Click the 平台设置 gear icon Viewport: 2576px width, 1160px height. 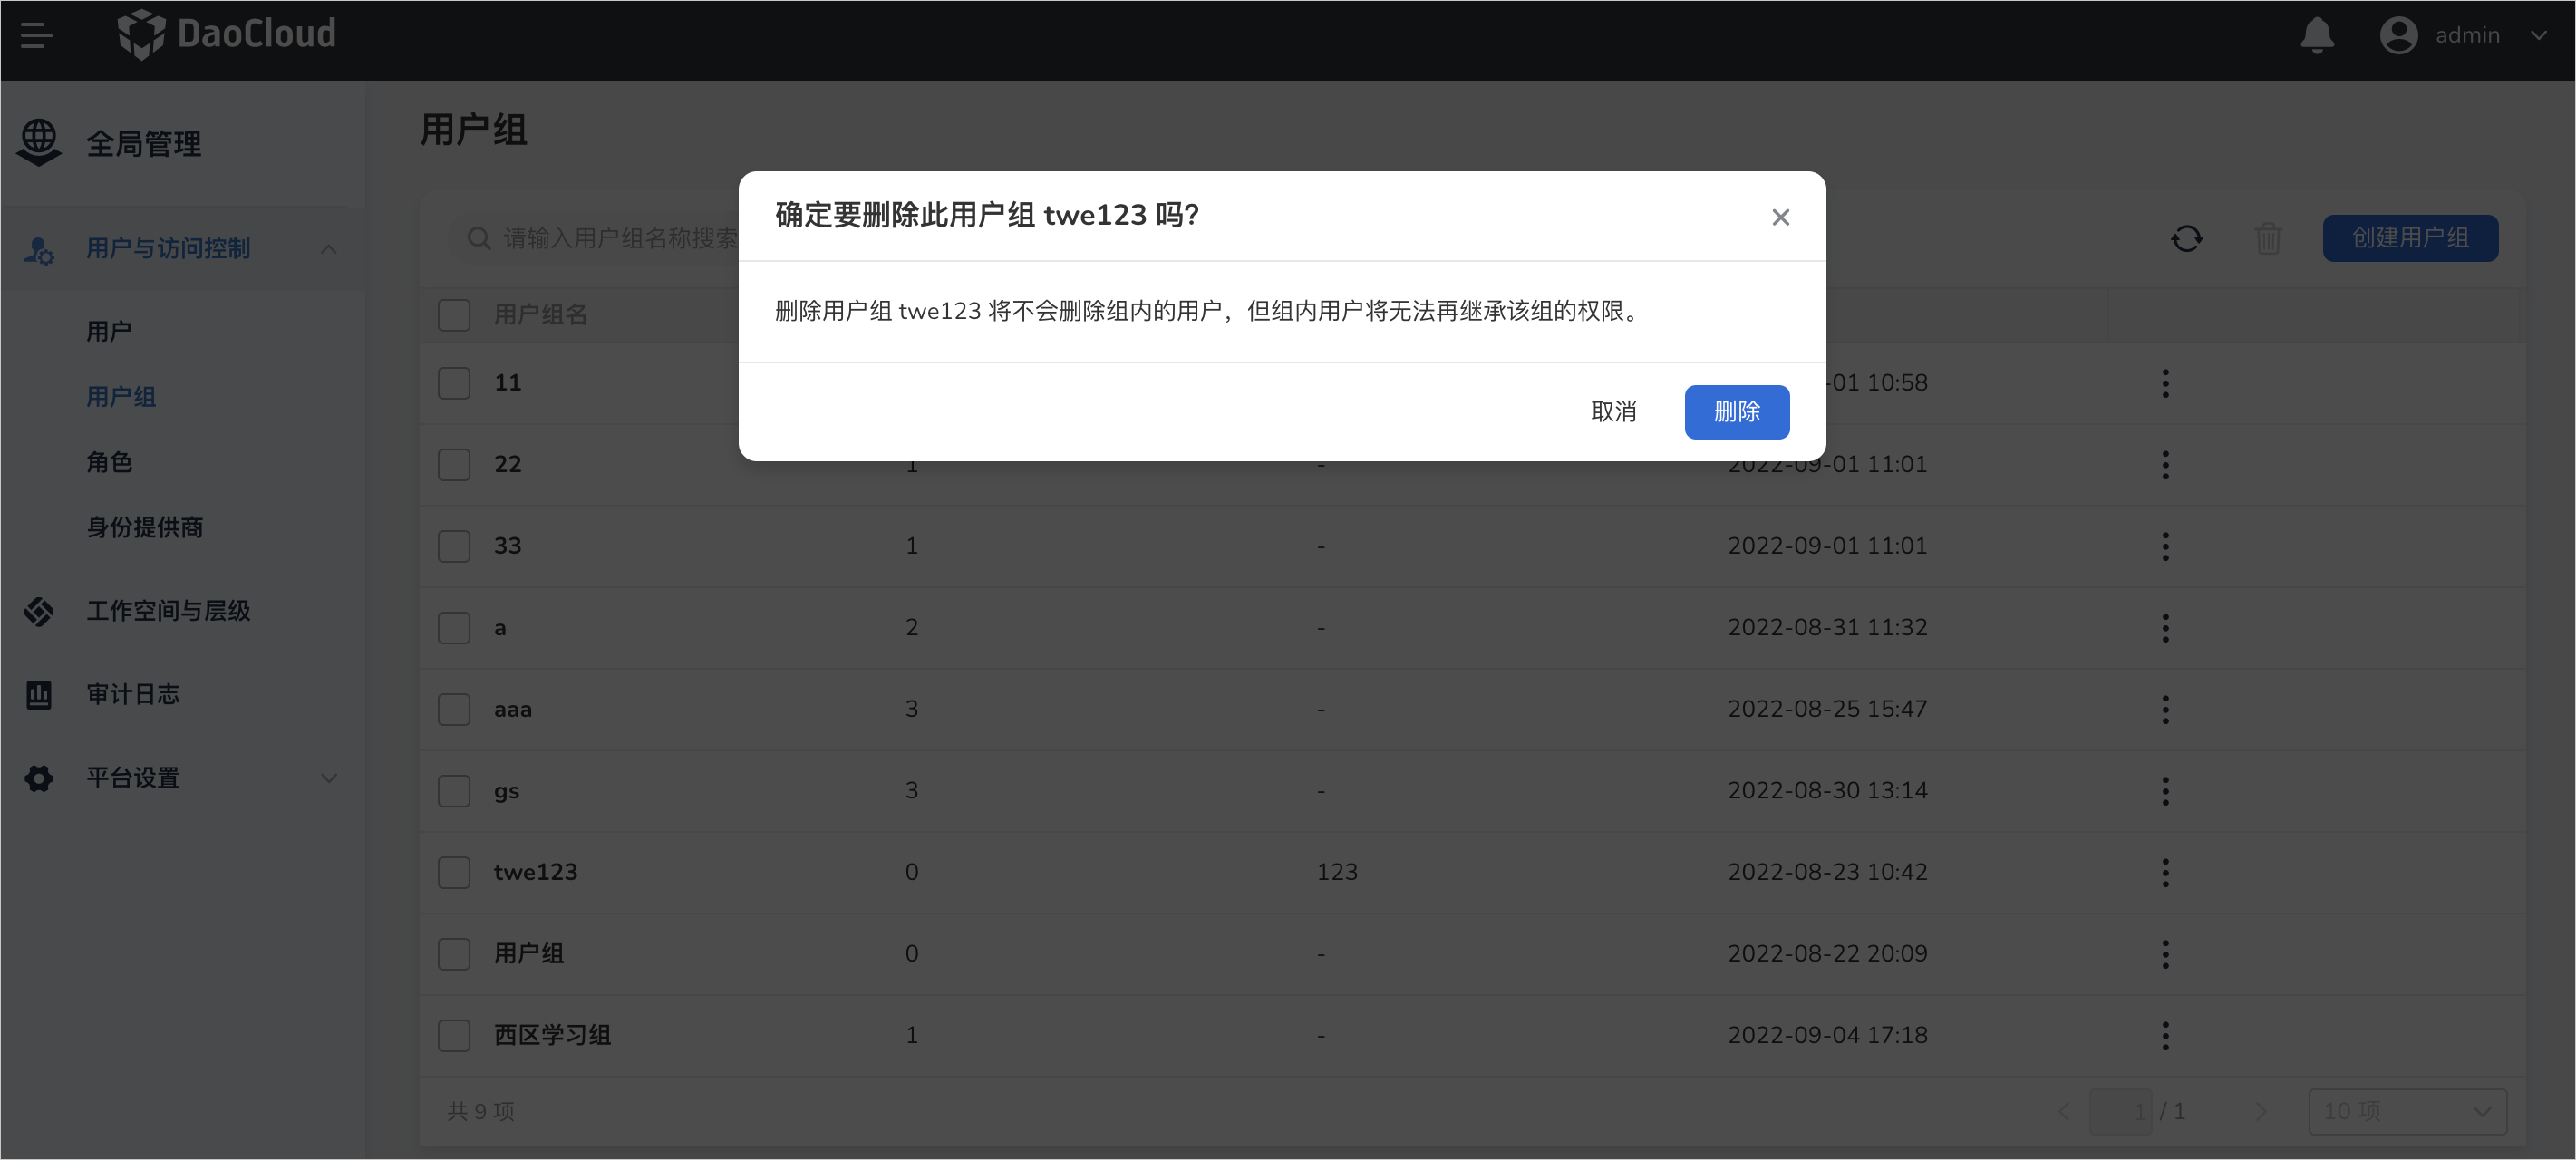[39, 778]
